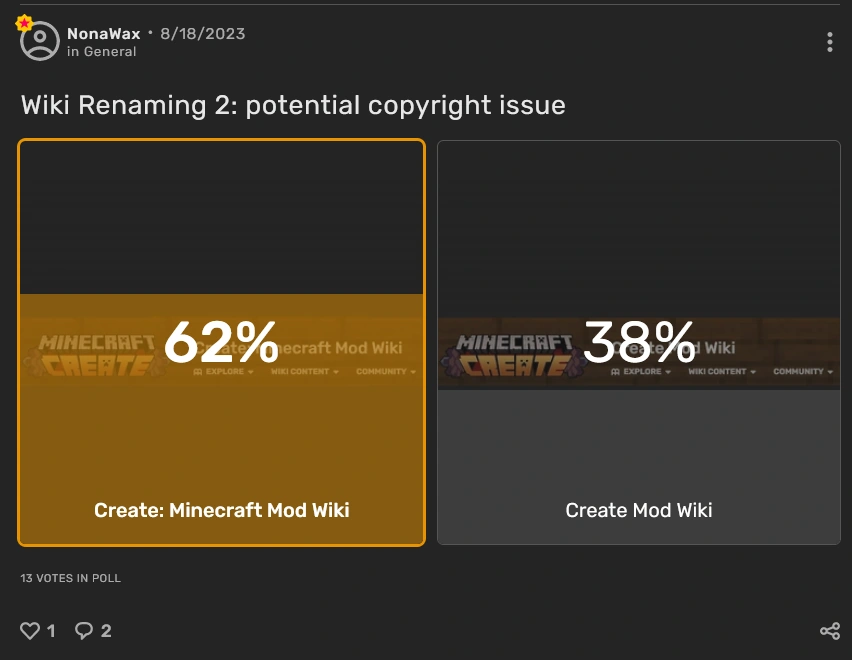
Task: Click the Wiki Renaming 2 post title
Action: tap(293, 105)
